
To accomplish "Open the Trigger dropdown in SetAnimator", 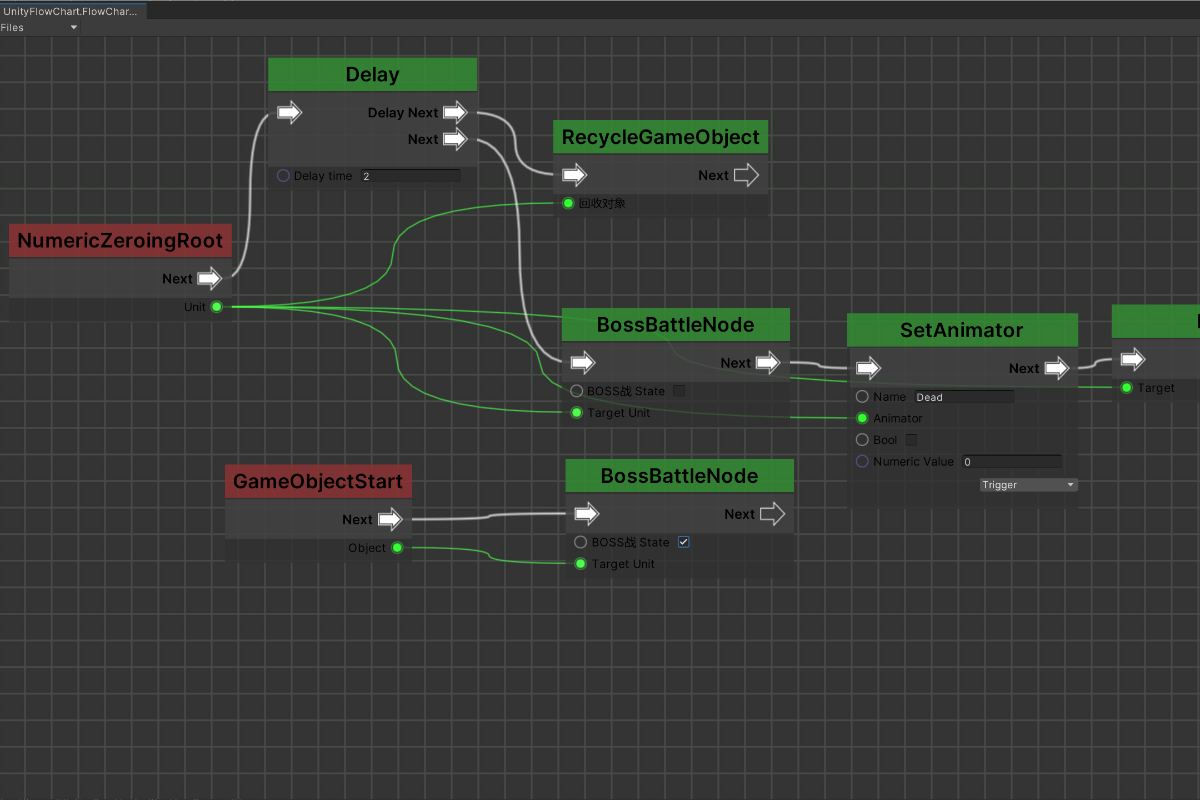I will point(1028,485).
